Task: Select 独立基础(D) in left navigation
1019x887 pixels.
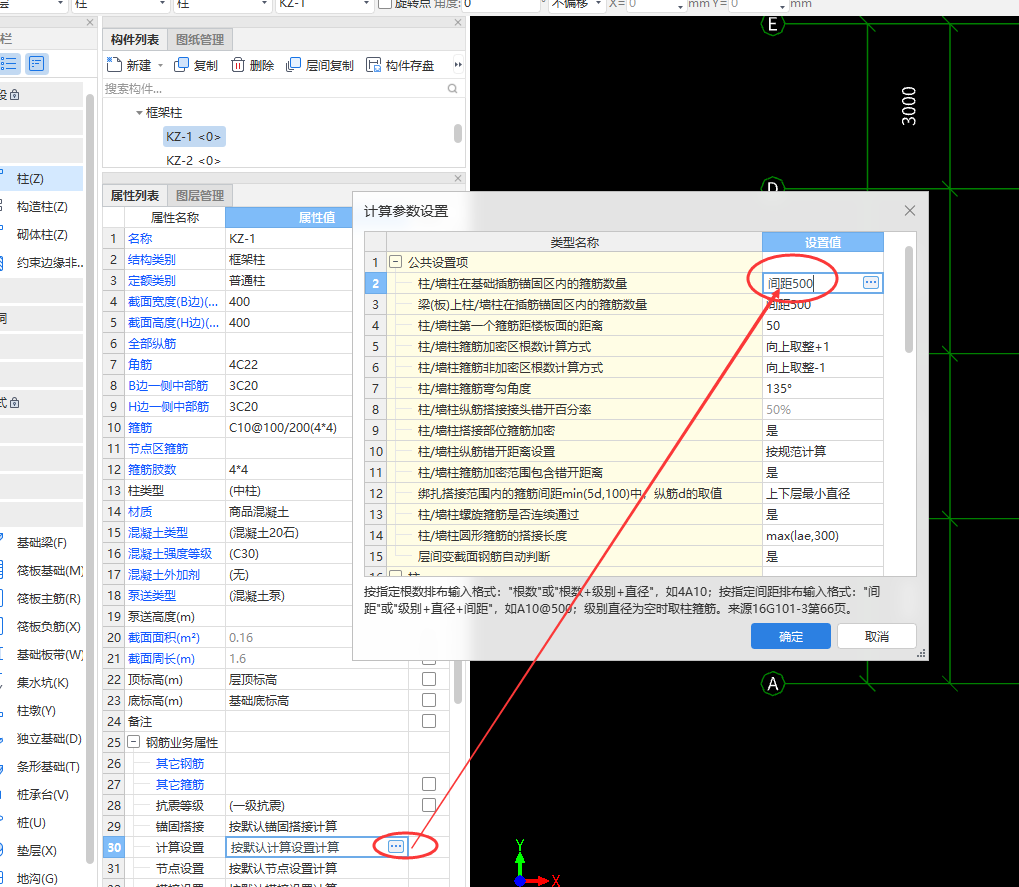Action: tap(42, 738)
